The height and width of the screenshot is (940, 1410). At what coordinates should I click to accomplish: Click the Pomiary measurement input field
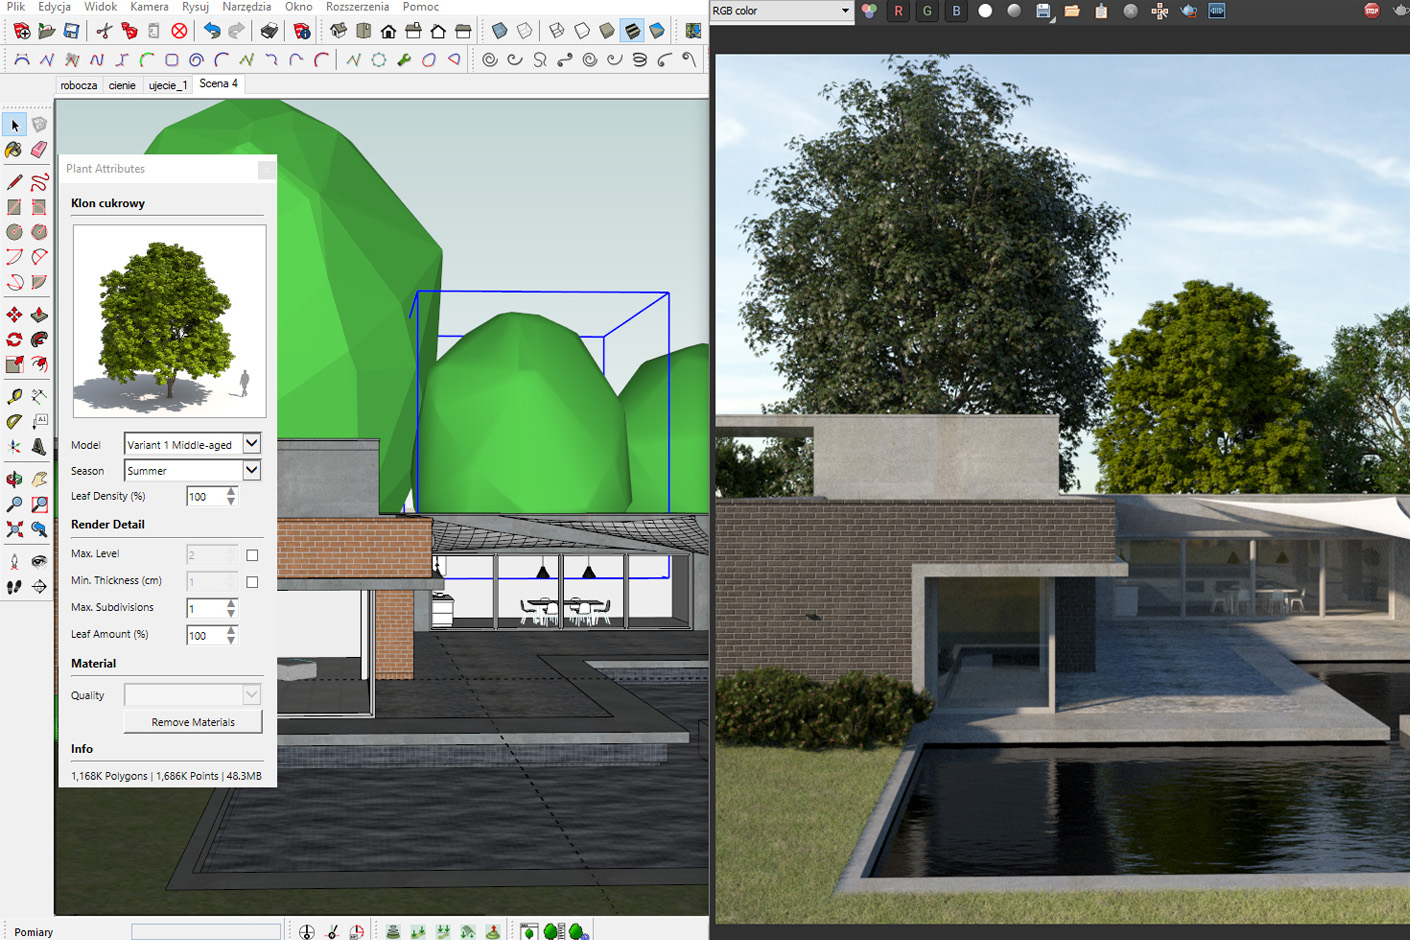tap(205, 931)
